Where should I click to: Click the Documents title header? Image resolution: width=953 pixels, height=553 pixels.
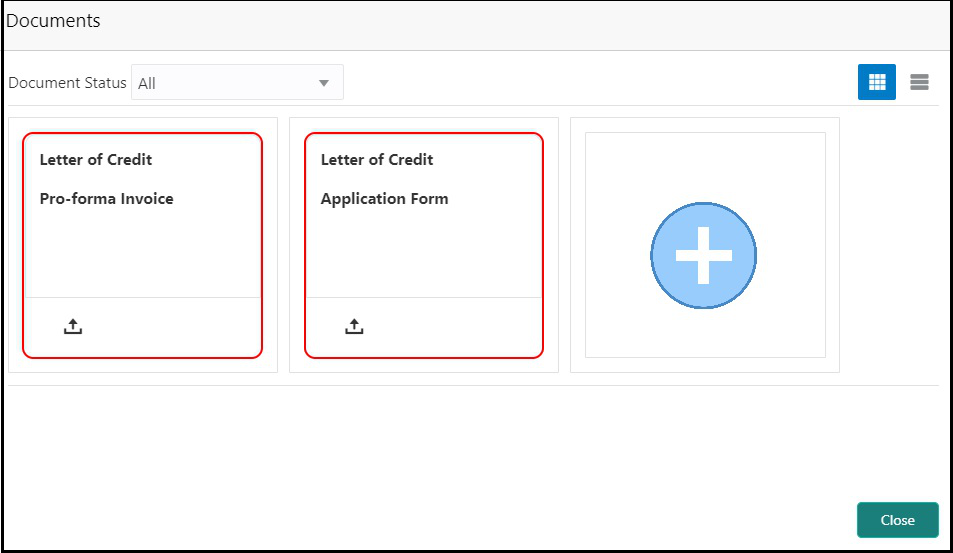tap(53, 21)
